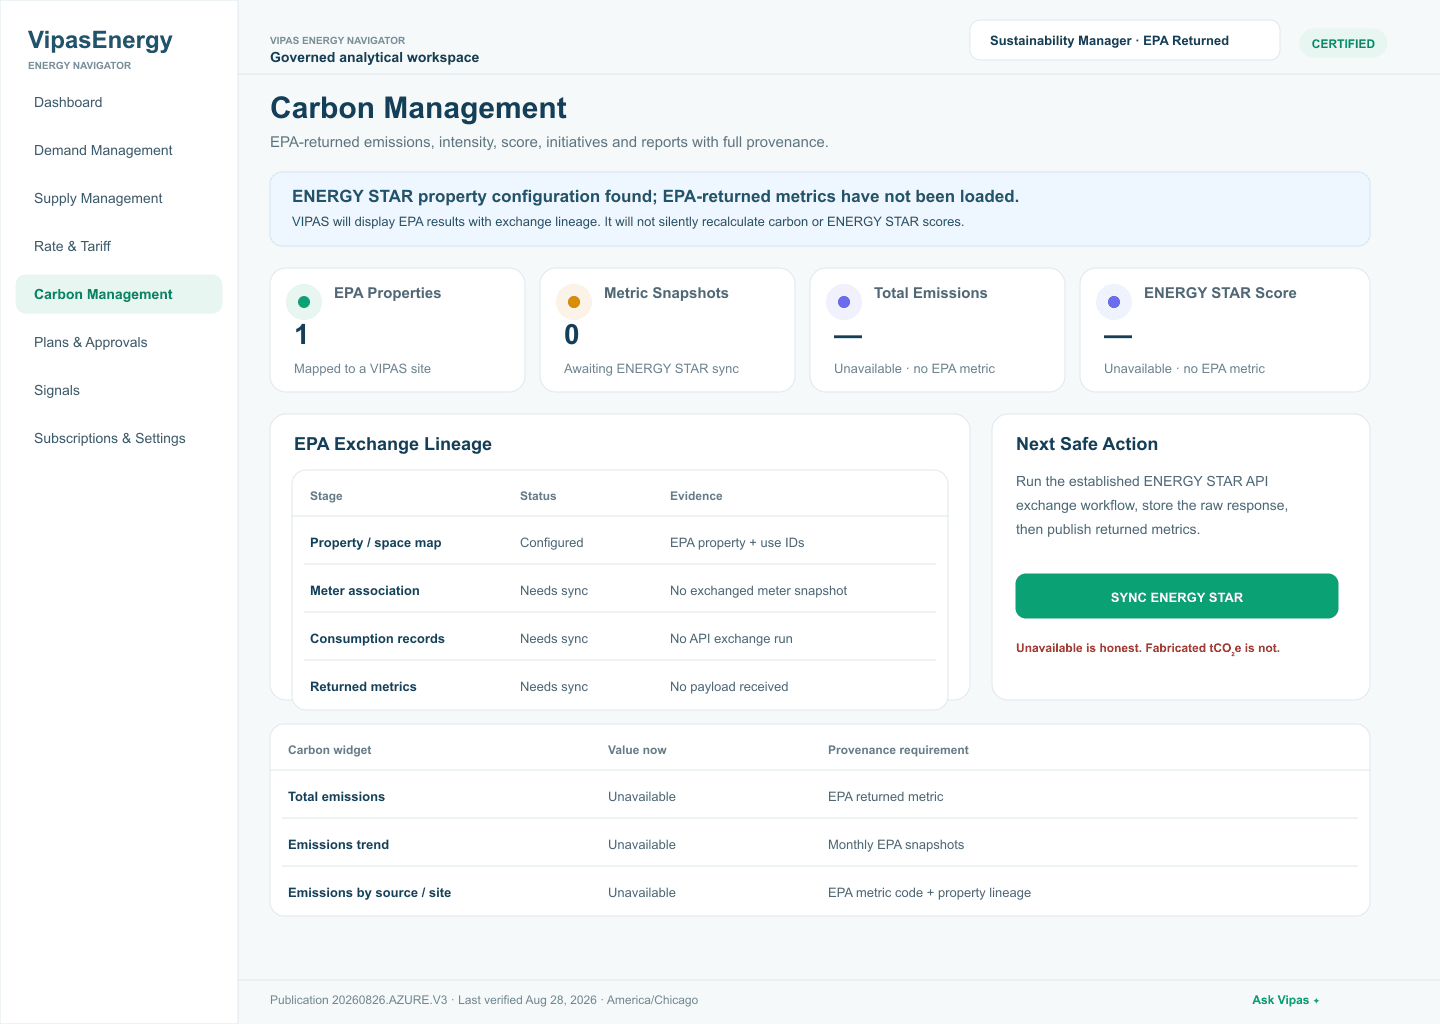Image resolution: width=1440 pixels, height=1024 pixels.
Task: Click the purple ENERGY STAR Score status dot
Action: pos(1114,302)
